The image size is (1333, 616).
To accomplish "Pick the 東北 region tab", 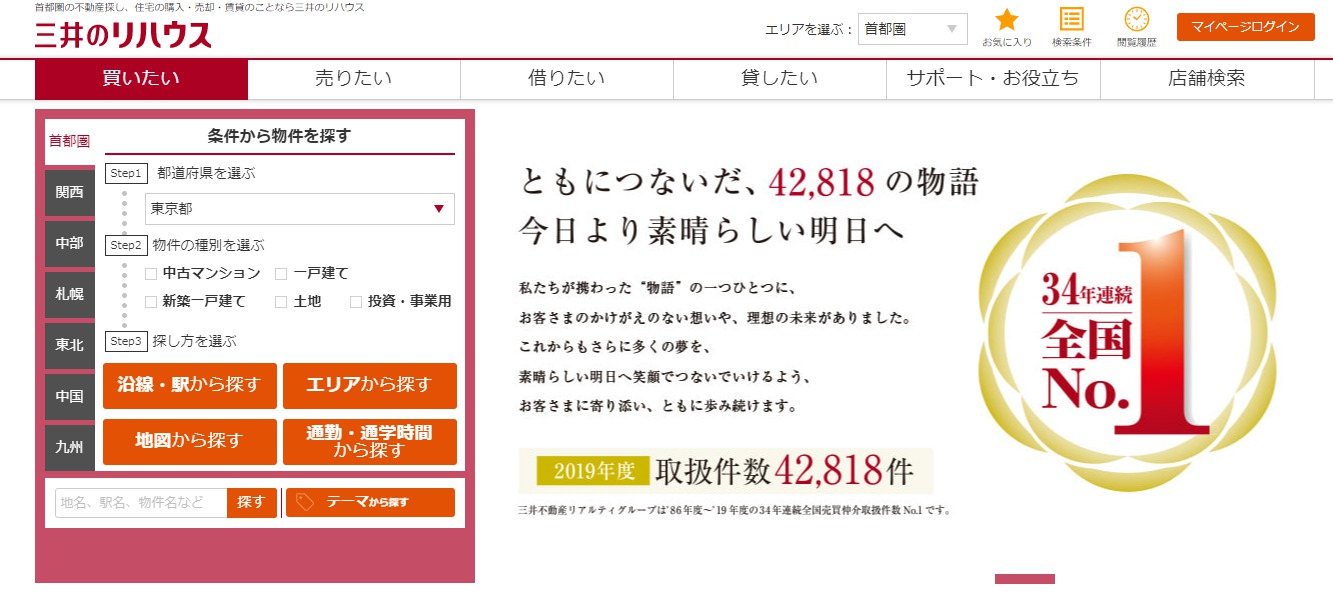I will coord(70,345).
